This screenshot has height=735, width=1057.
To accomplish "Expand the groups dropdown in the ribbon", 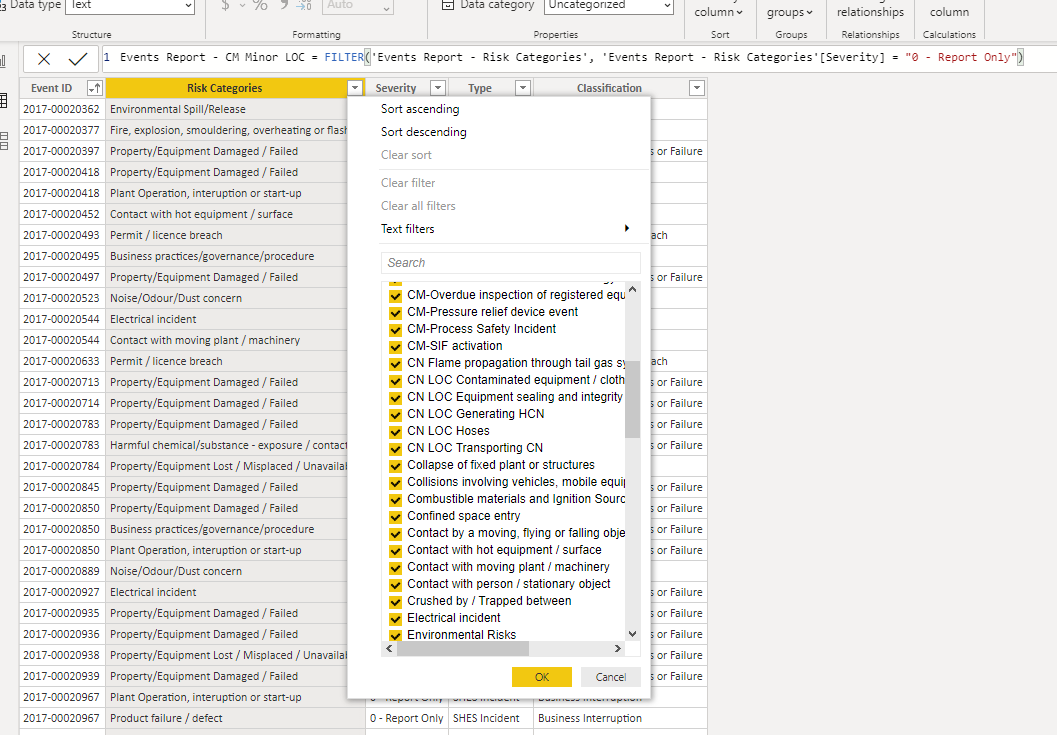I will pyautogui.click(x=790, y=11).
